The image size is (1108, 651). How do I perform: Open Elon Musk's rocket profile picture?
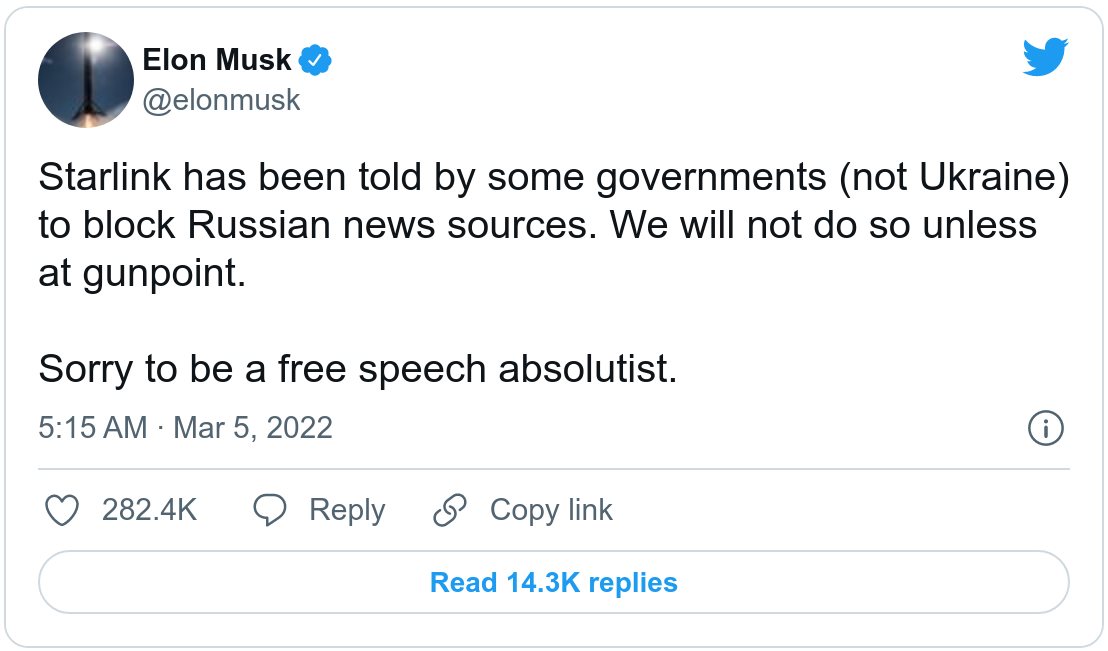[x=86, y=80]
